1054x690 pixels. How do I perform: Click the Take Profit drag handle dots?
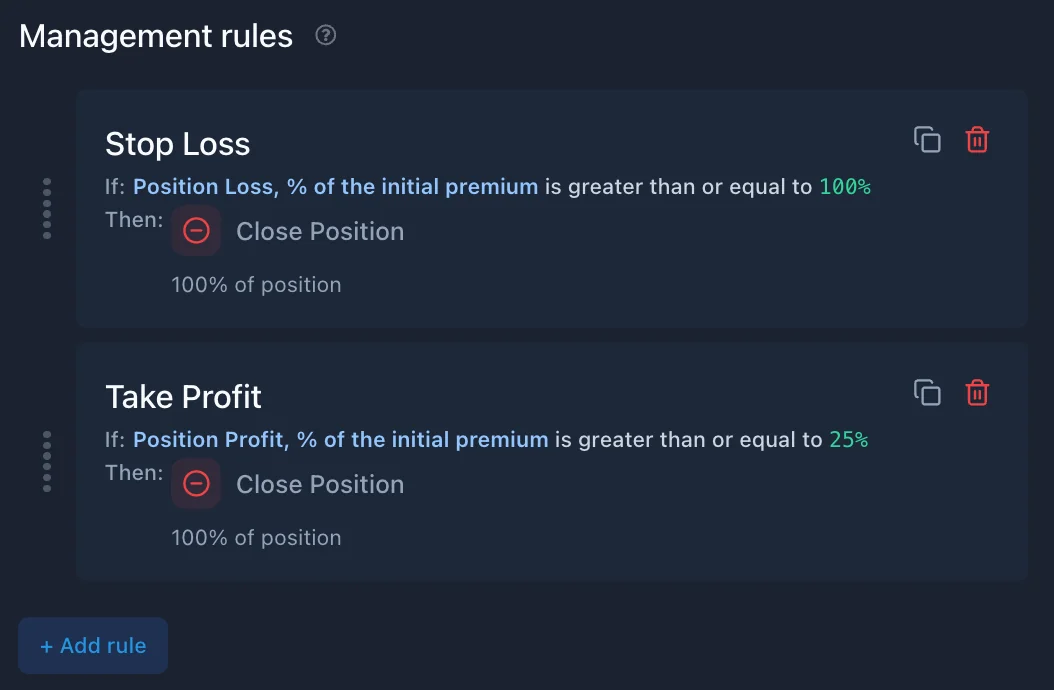(x=47, y=461)
